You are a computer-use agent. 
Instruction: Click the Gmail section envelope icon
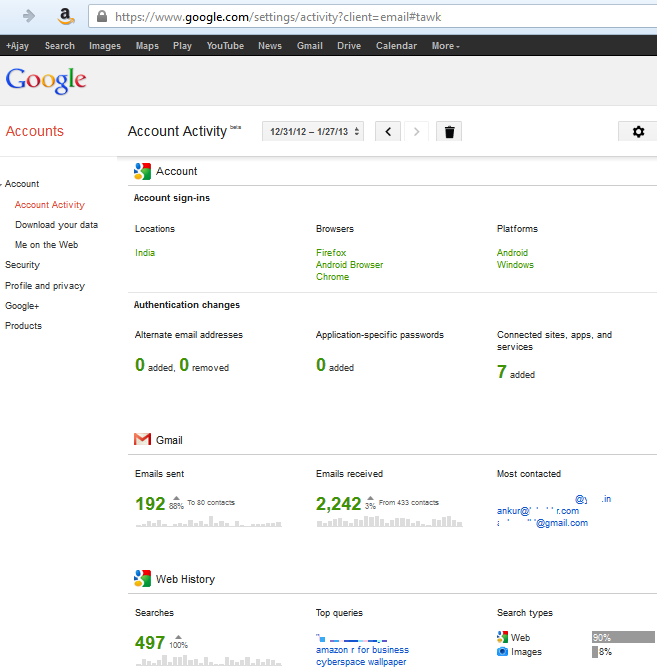(142, 440)
